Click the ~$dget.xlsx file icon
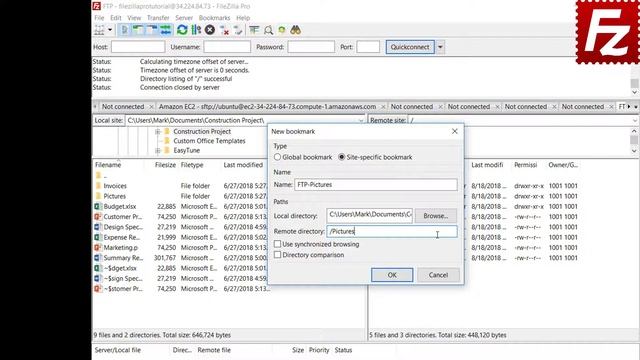The image size is (640, 360). (x=98, y=268)
